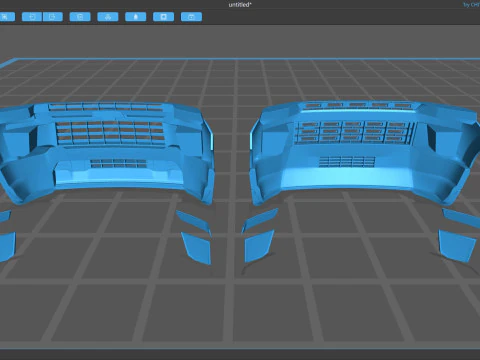Viewport: 480px width, 360px height.
Task: Select upper flat panel piece beneath left bumper's right end
Action: [x=194, y=222]
